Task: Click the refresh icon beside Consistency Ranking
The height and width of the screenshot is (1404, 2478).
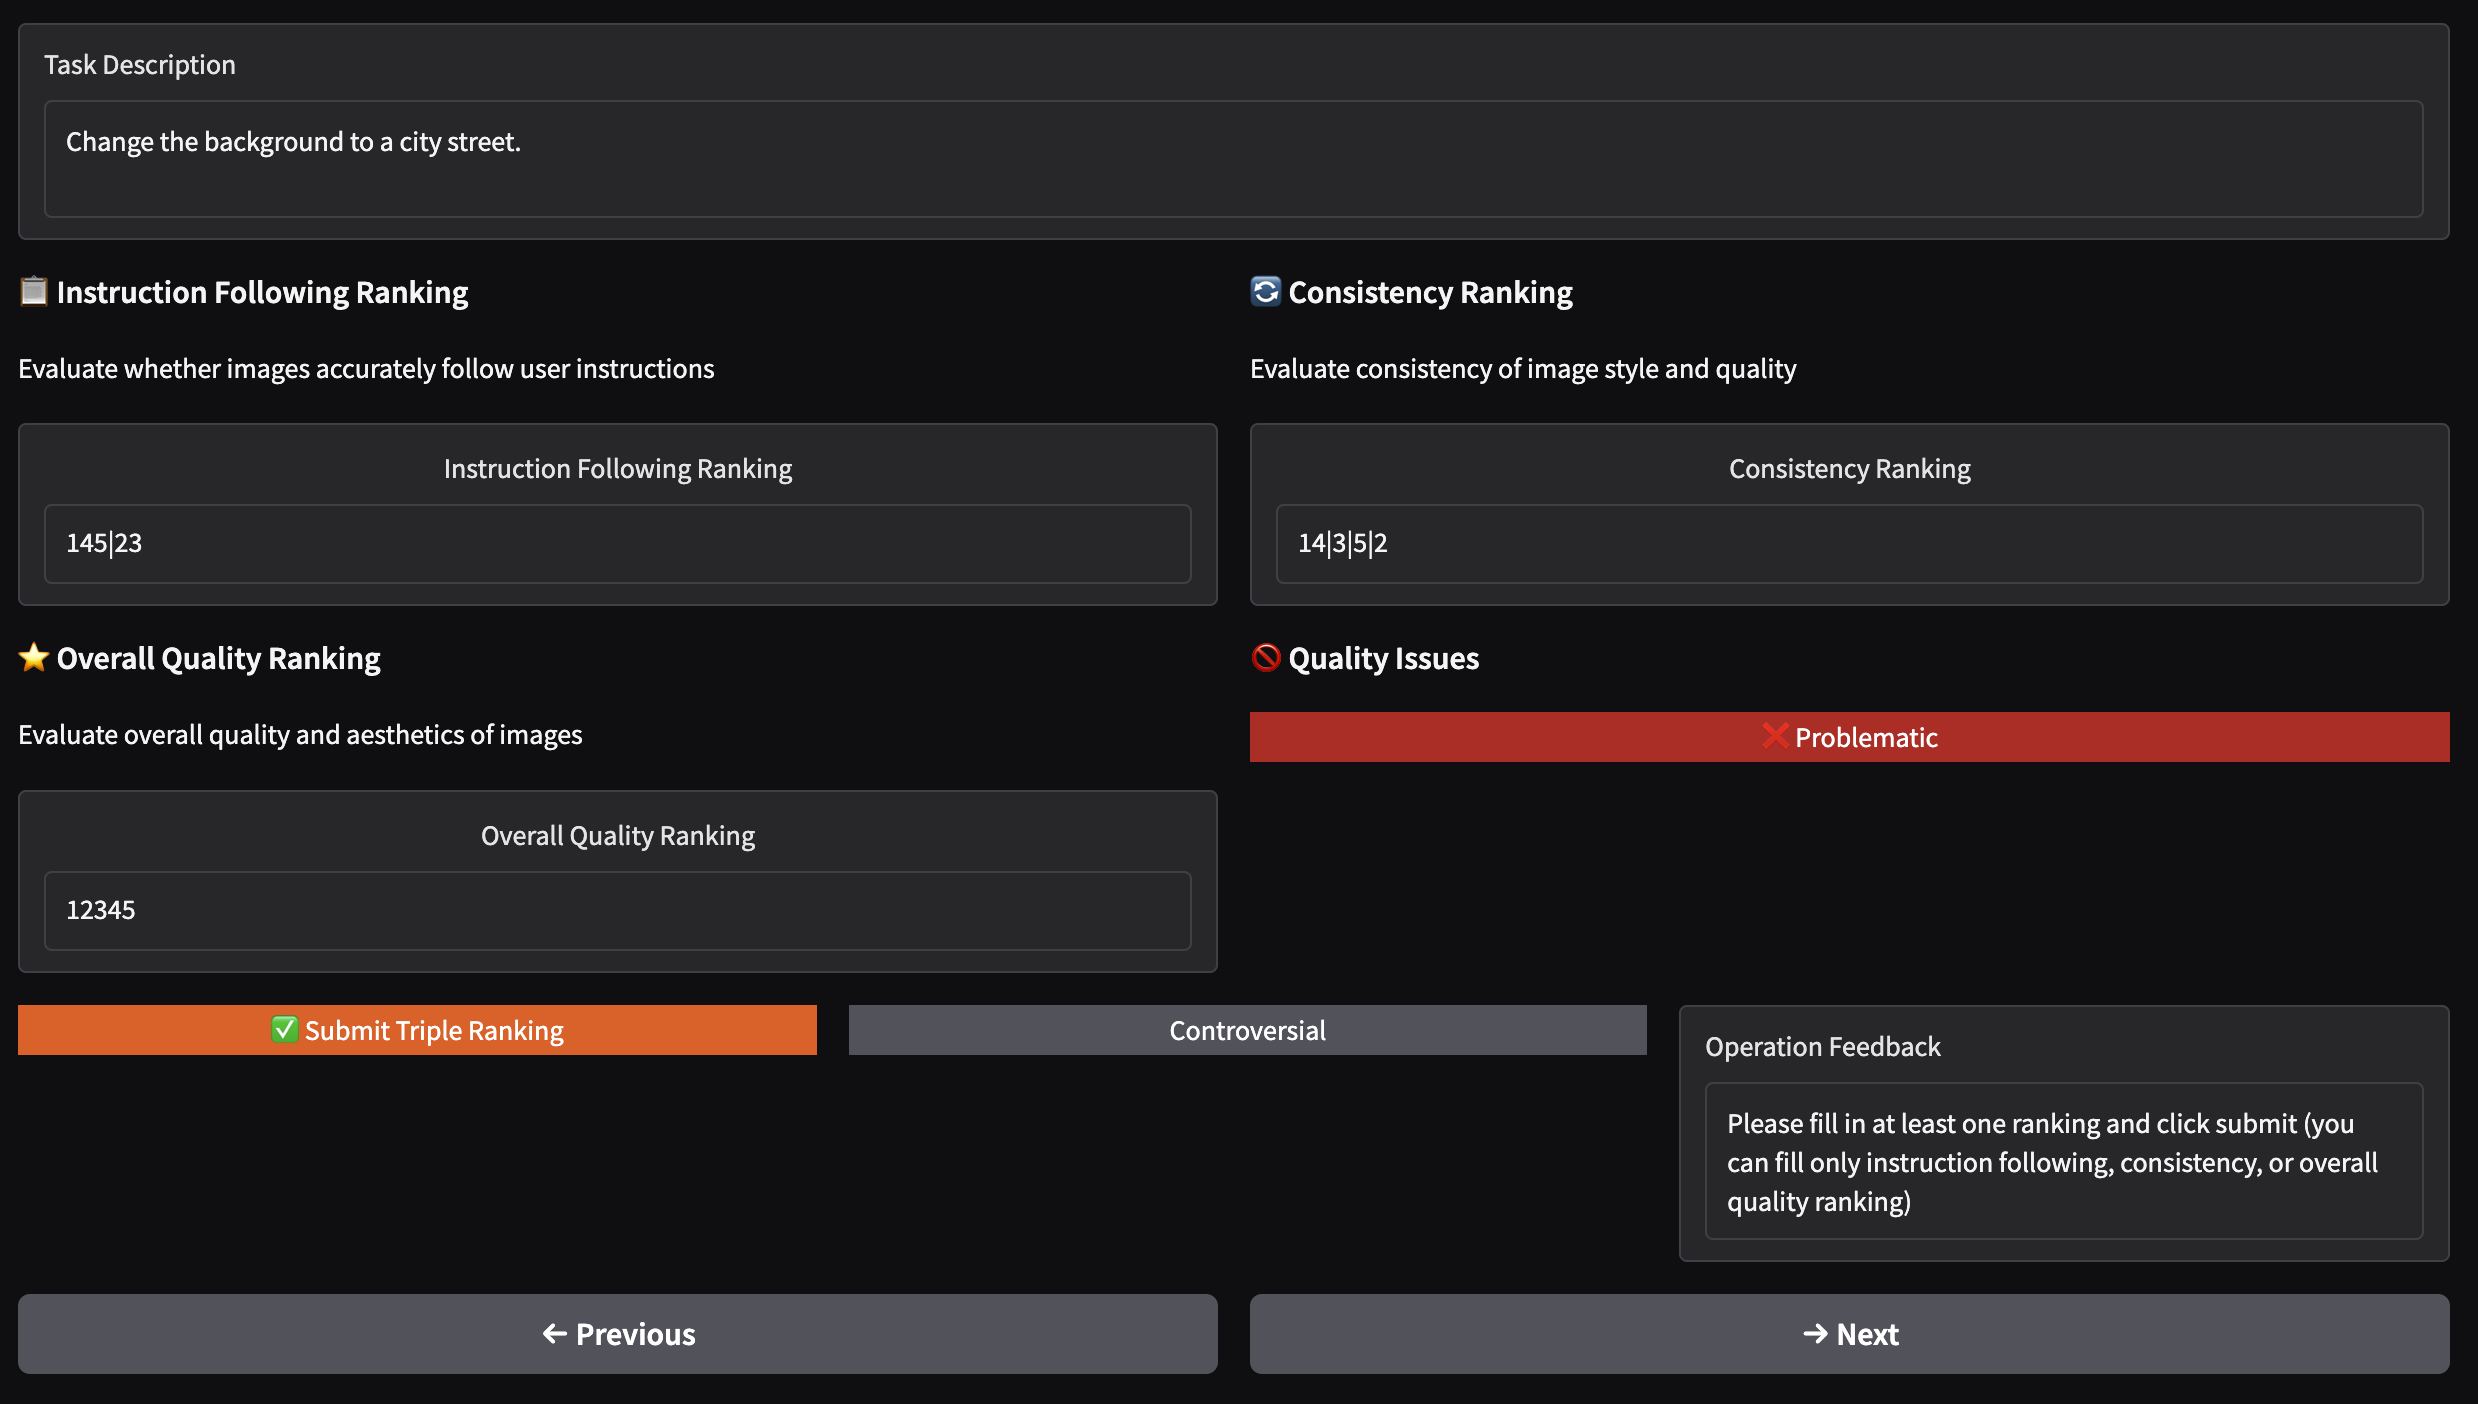Action: (x=1265, y=291)
